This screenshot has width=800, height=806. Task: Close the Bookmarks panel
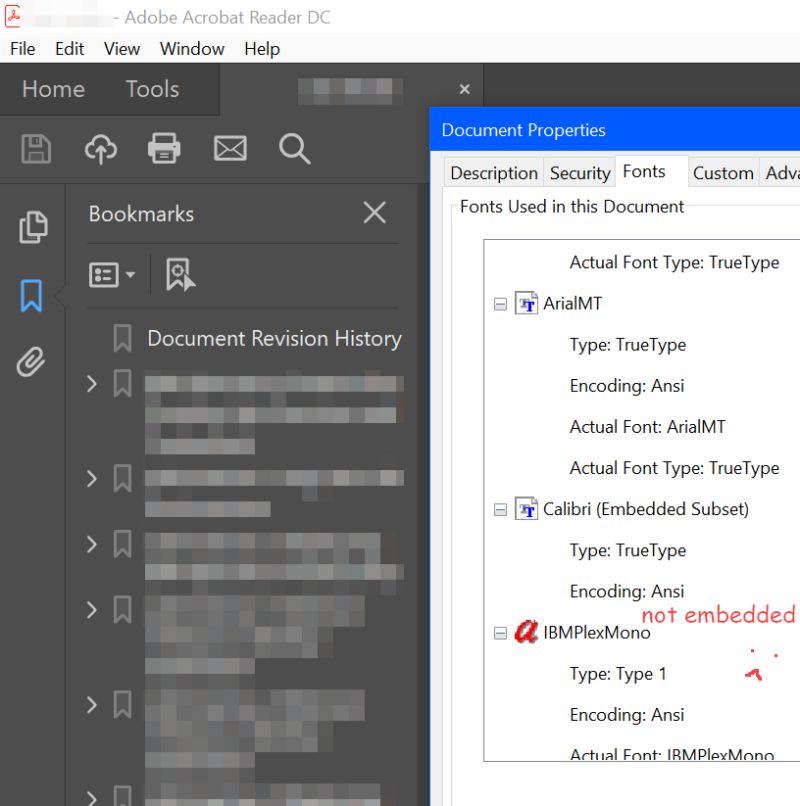374,213
